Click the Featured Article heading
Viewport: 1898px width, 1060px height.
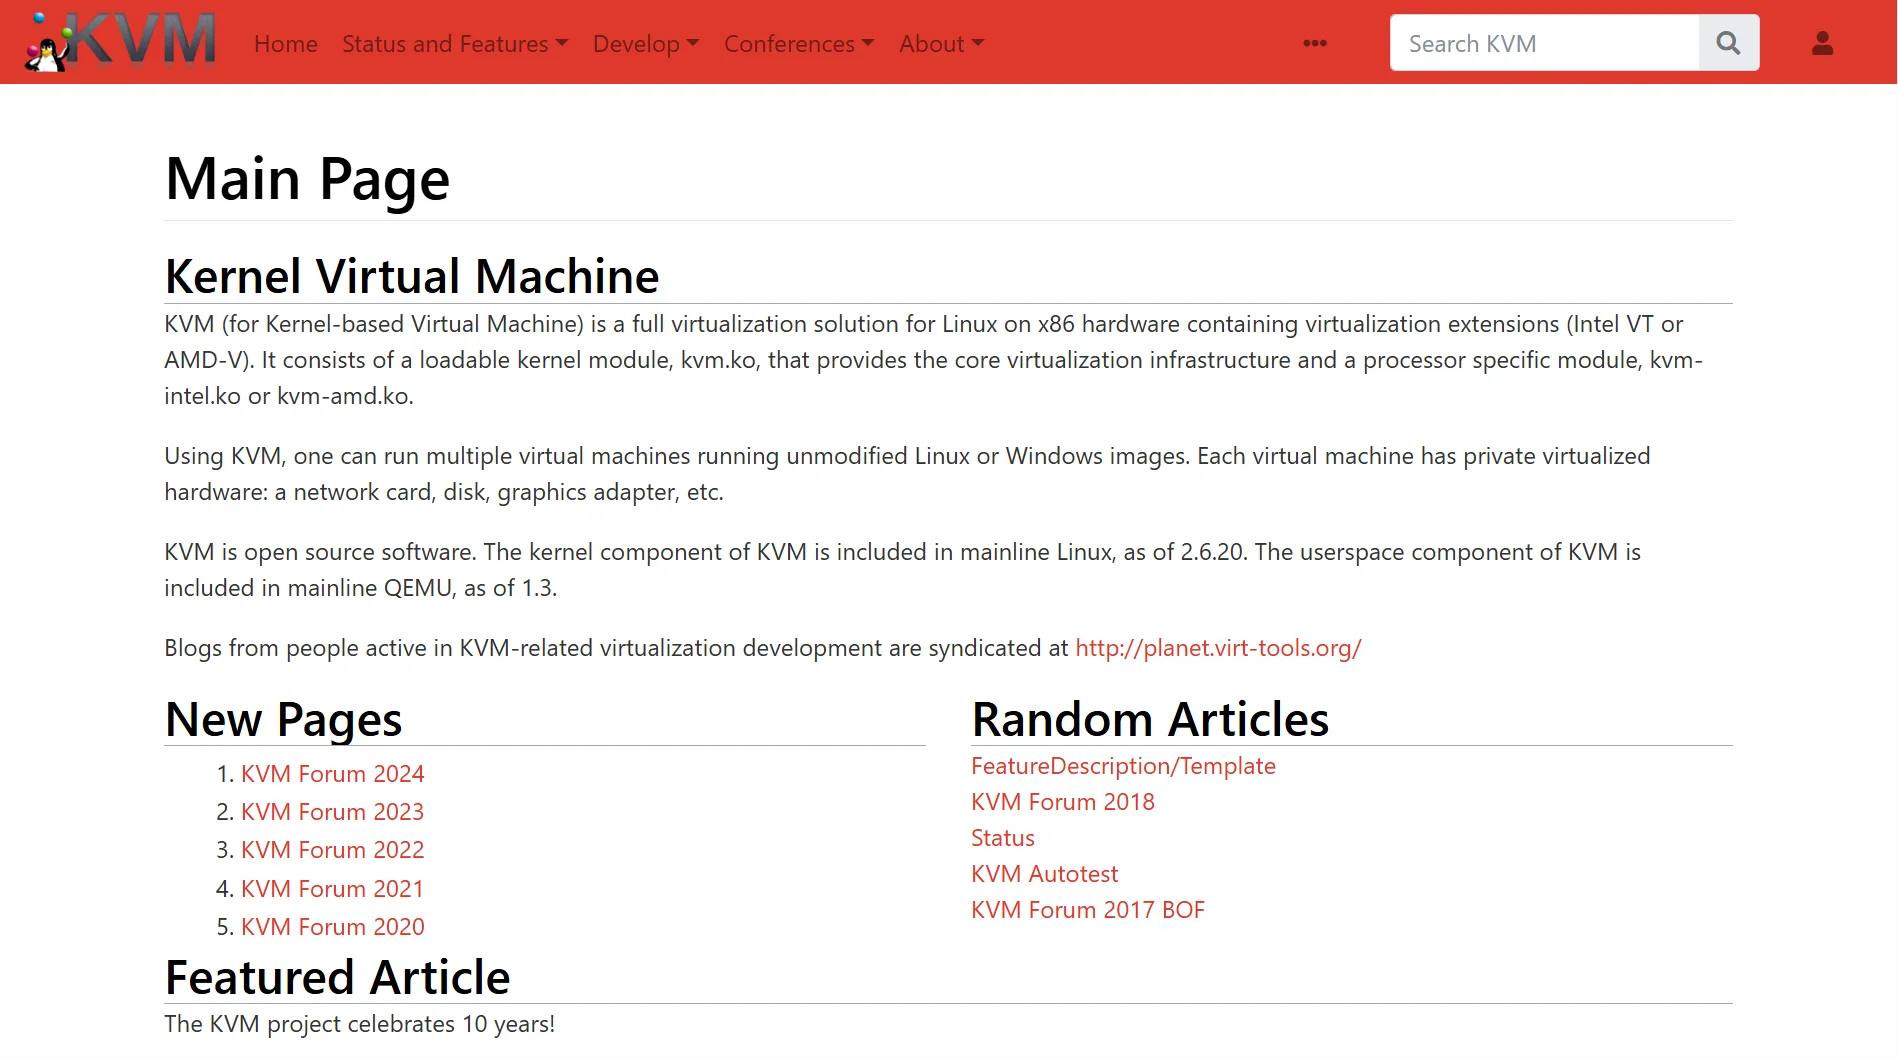pos(338,977)
